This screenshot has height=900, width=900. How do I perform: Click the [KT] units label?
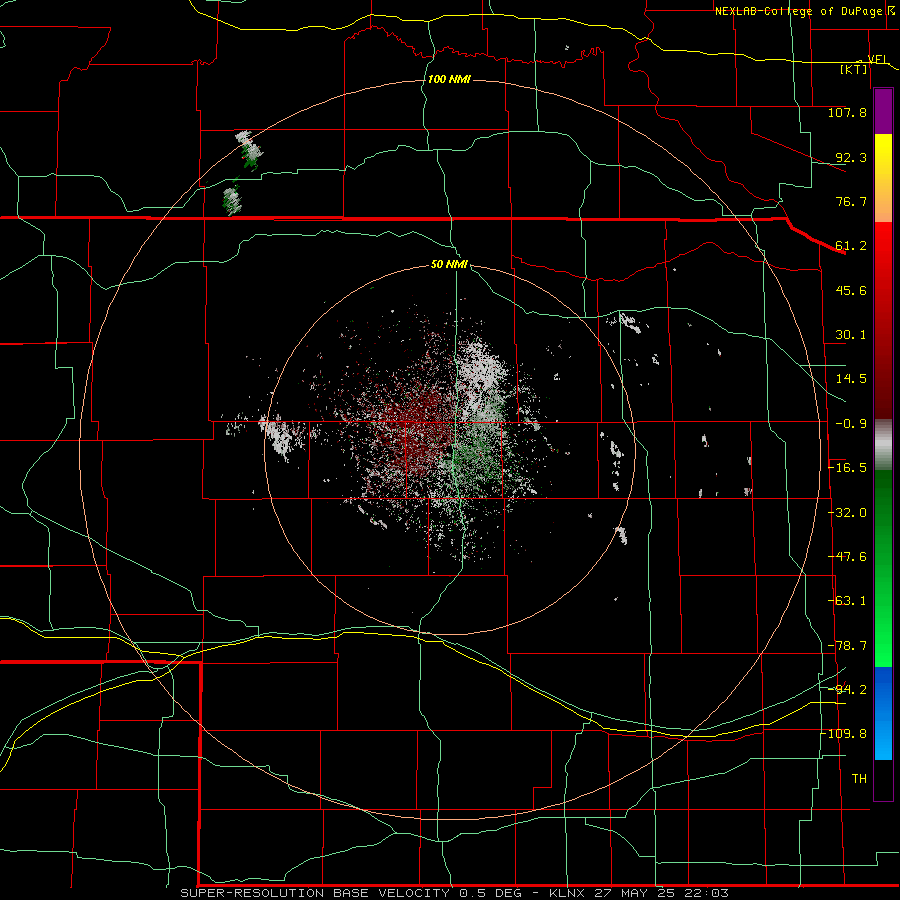click(853, 69)
